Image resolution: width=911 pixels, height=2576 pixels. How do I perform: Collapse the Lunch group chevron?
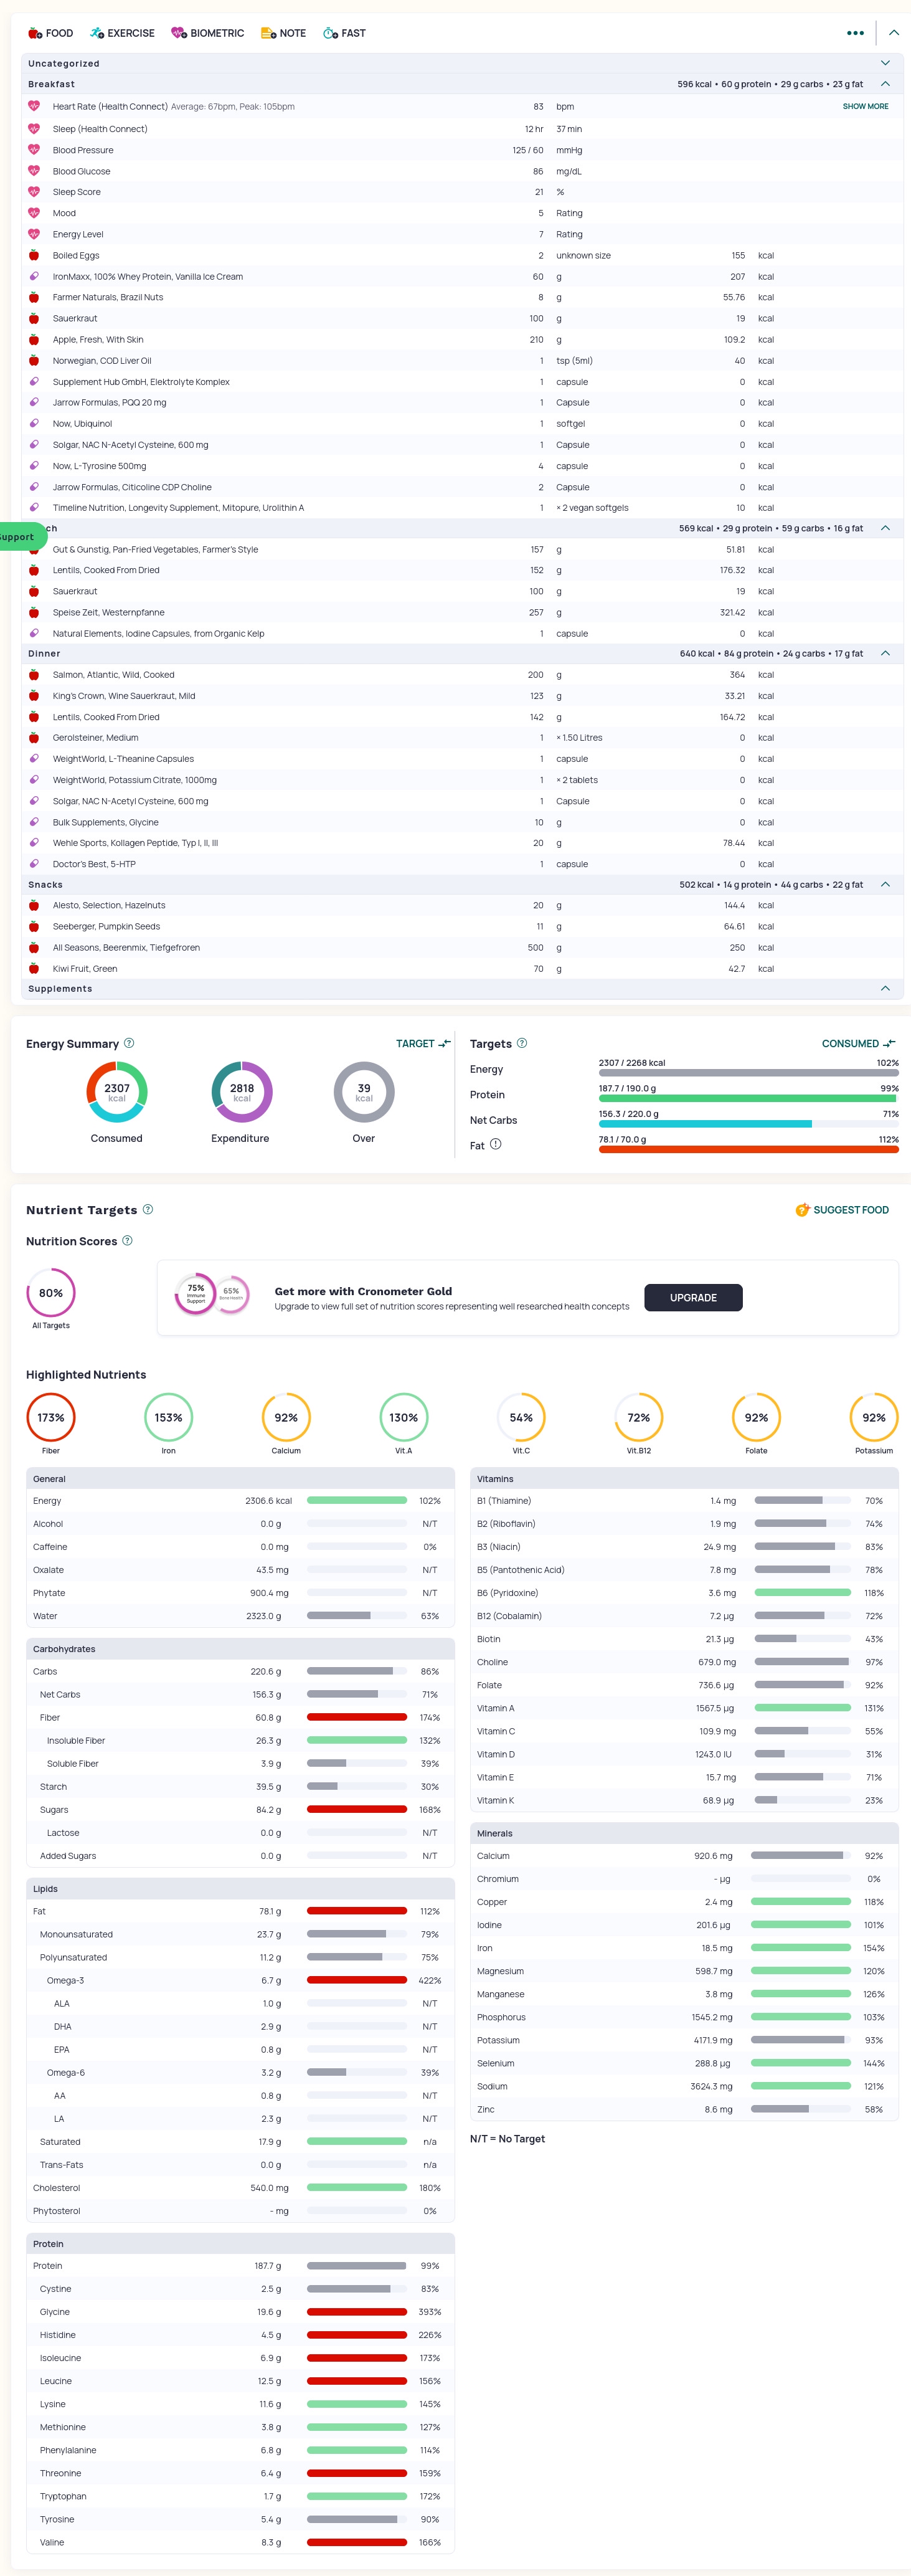(885, 528)
